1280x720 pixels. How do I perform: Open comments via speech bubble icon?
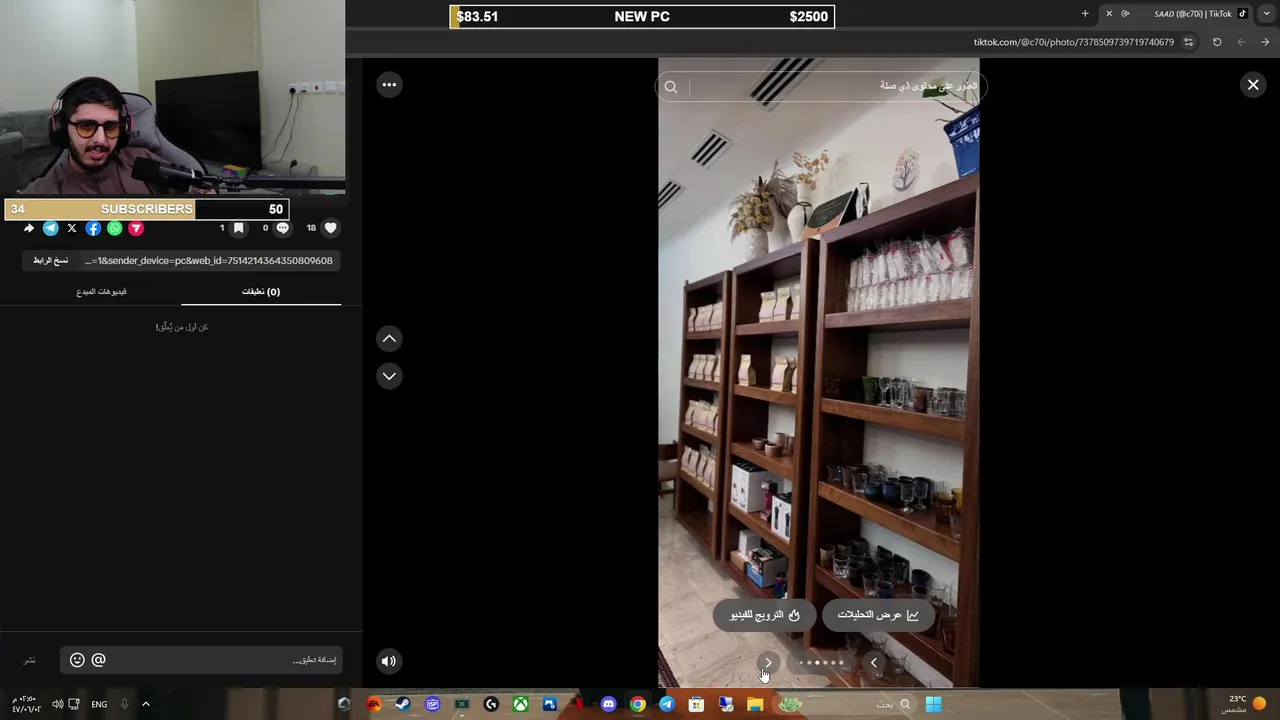pyautogui.click(x=282, y=228)
